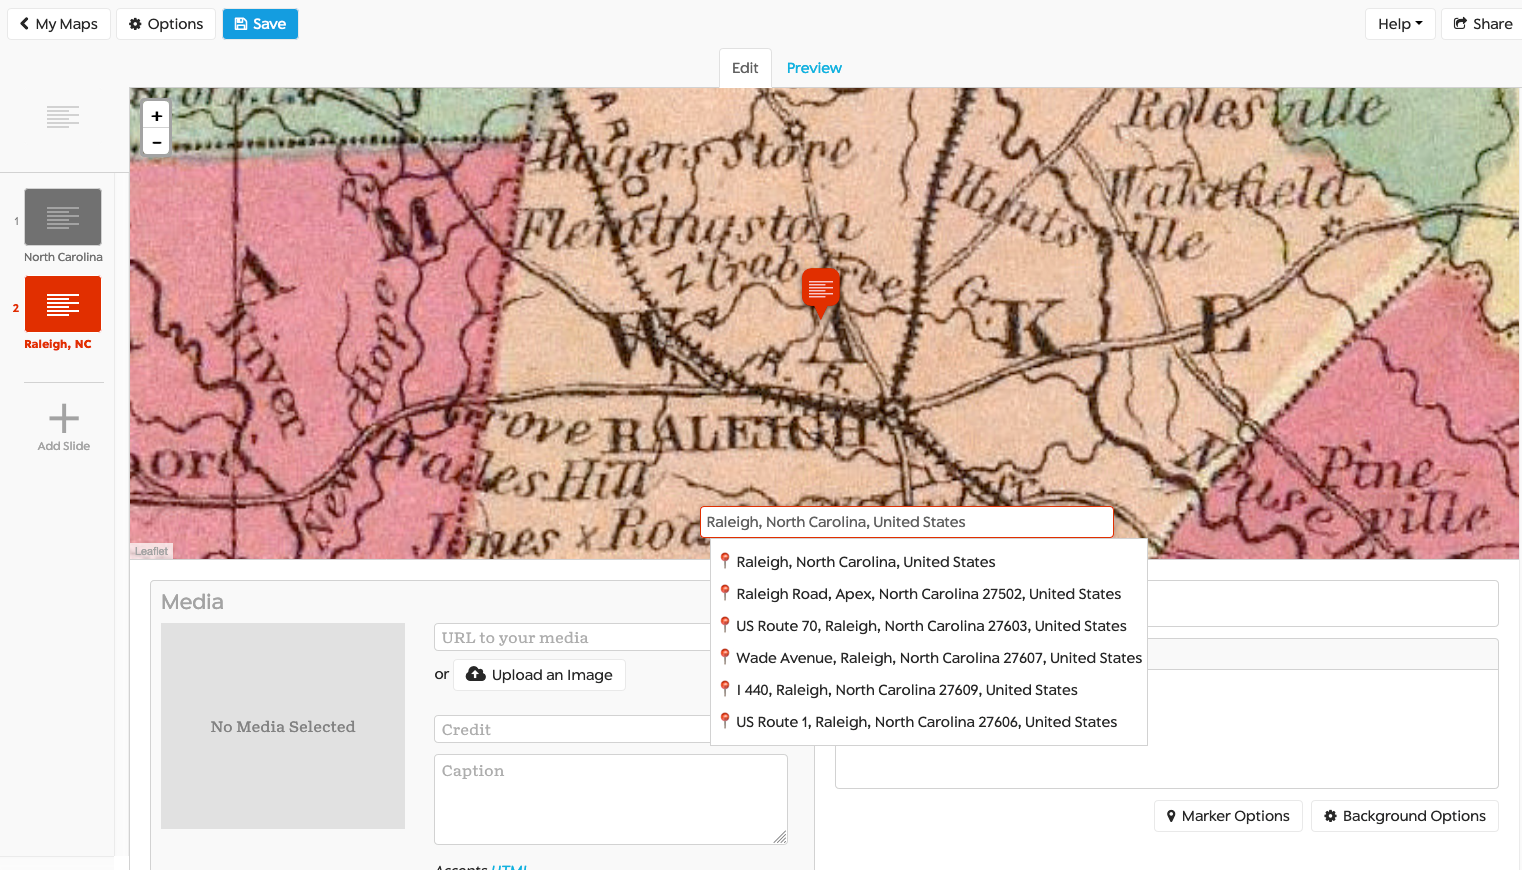Select the North Carolina slide thumbnail

click(x=63, y=216)
